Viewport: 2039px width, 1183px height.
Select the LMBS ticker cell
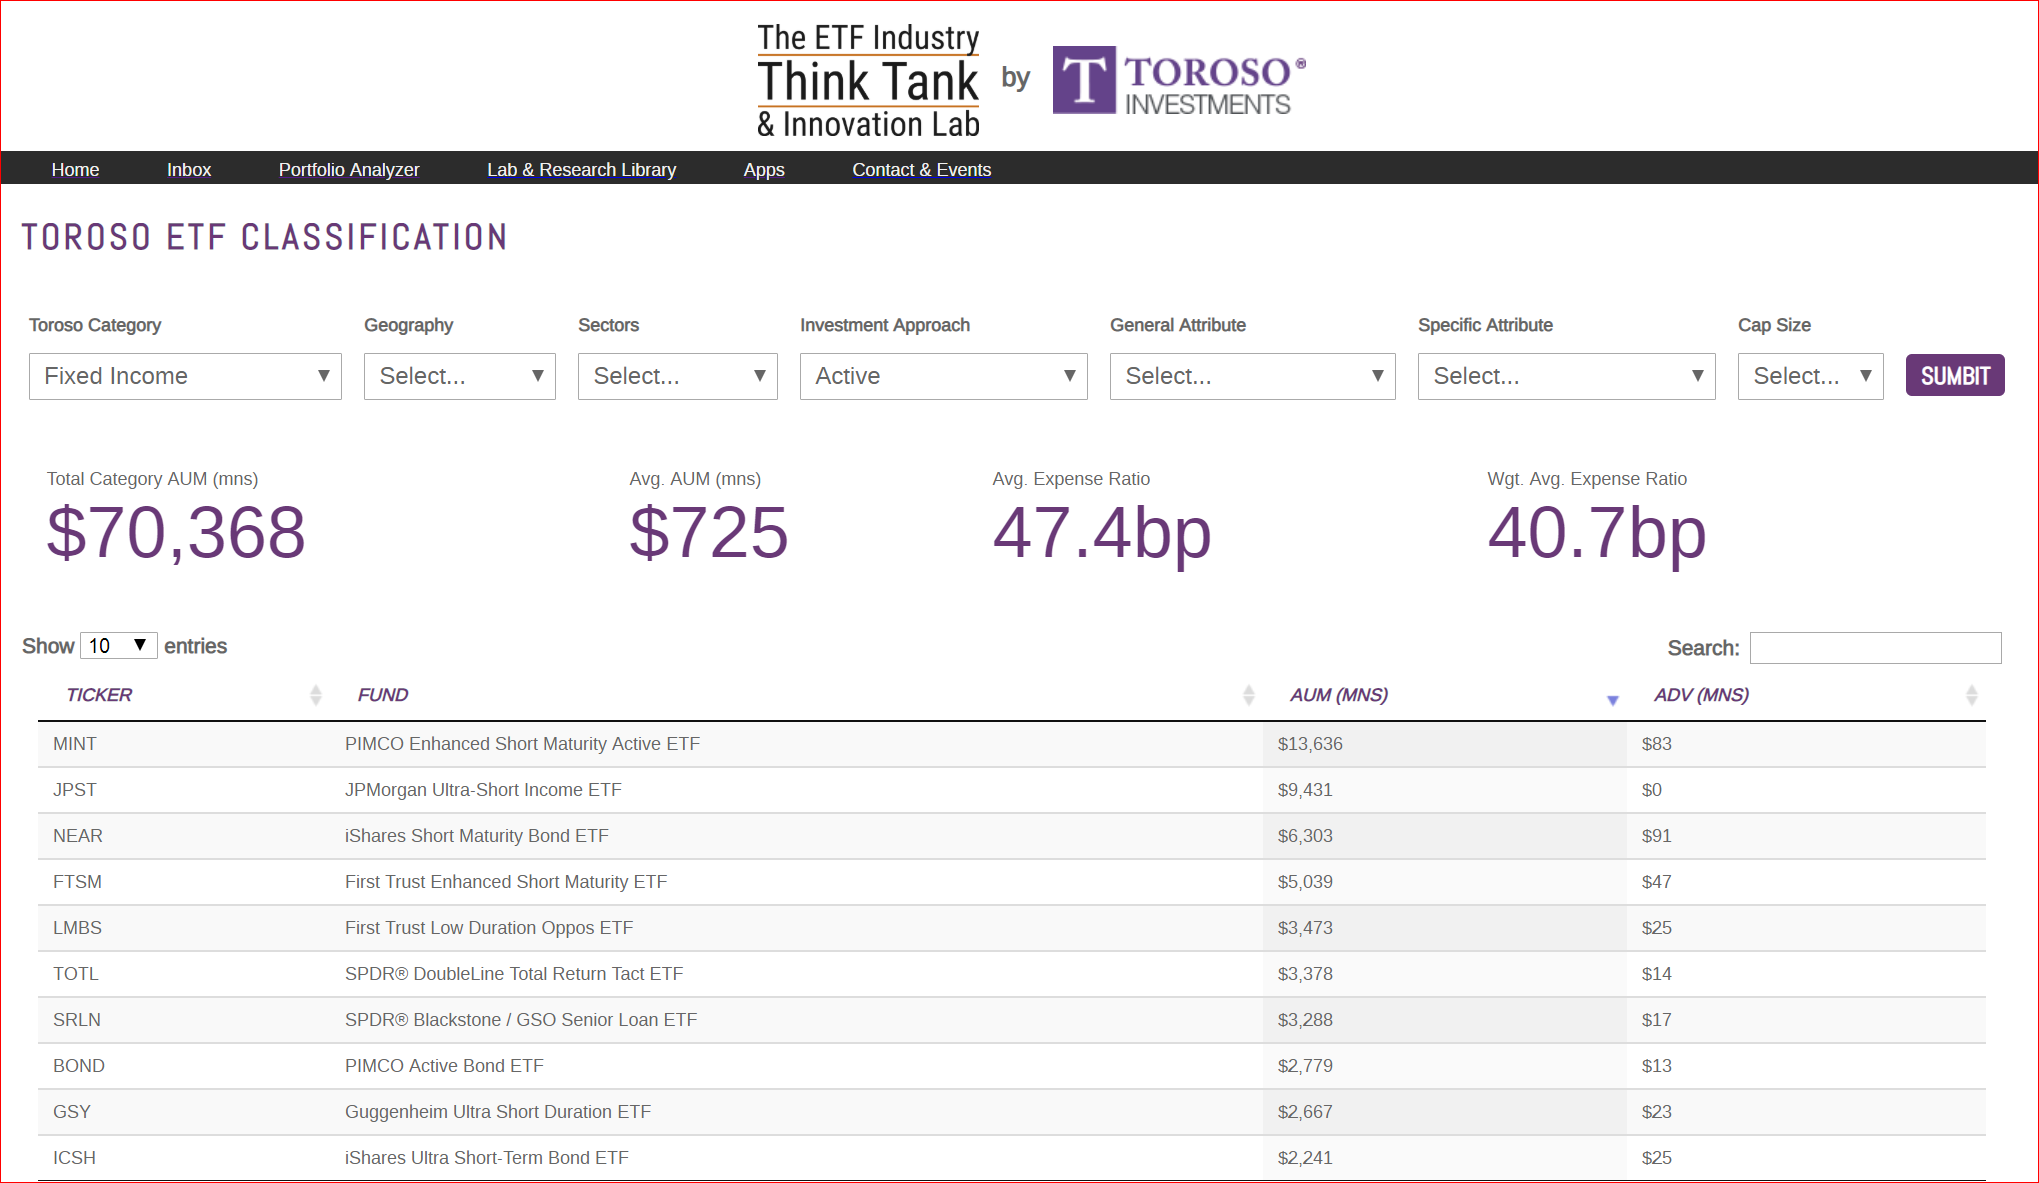click(x=77, y=928)
